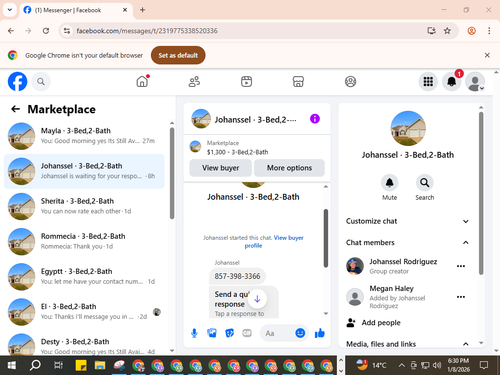This screenshot has height=375, width=500.
Task: Open the account profile menu
Action: tap(475, 81)
